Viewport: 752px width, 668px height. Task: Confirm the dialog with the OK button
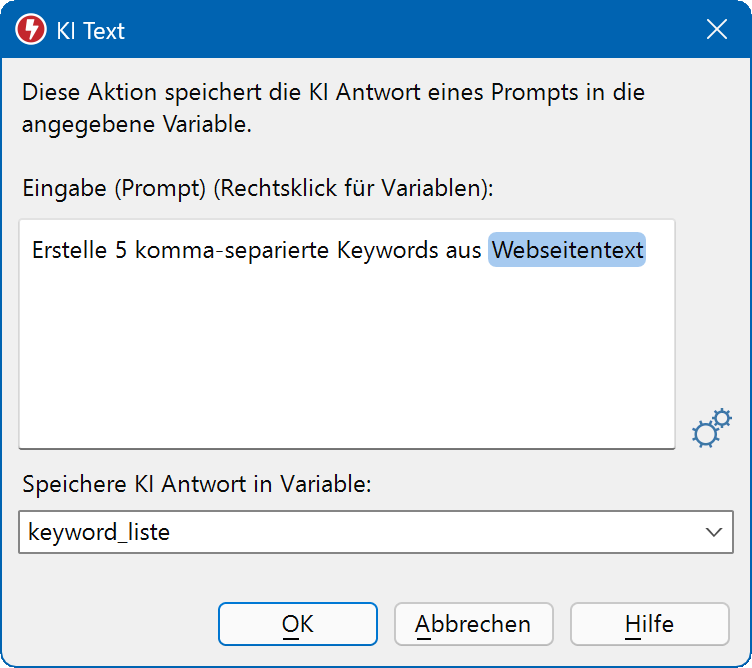click(x=298, y=624)
